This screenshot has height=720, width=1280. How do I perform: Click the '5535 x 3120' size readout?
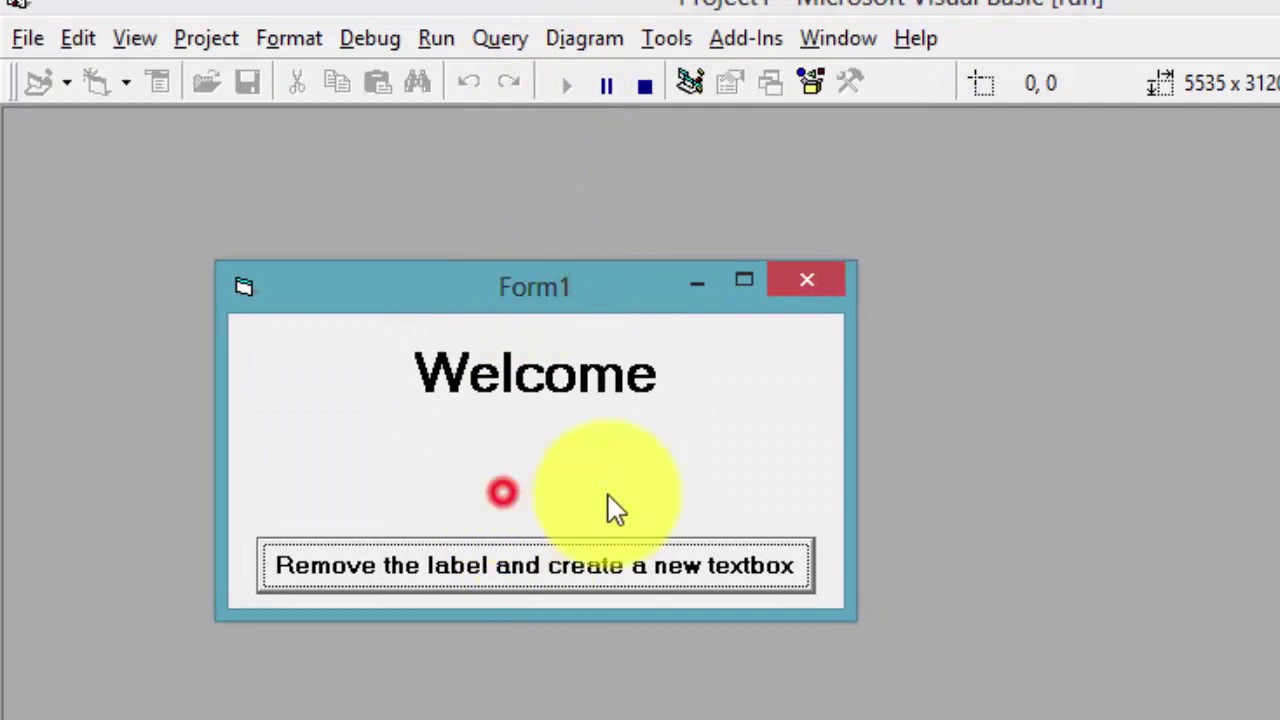coord(1231,83)
